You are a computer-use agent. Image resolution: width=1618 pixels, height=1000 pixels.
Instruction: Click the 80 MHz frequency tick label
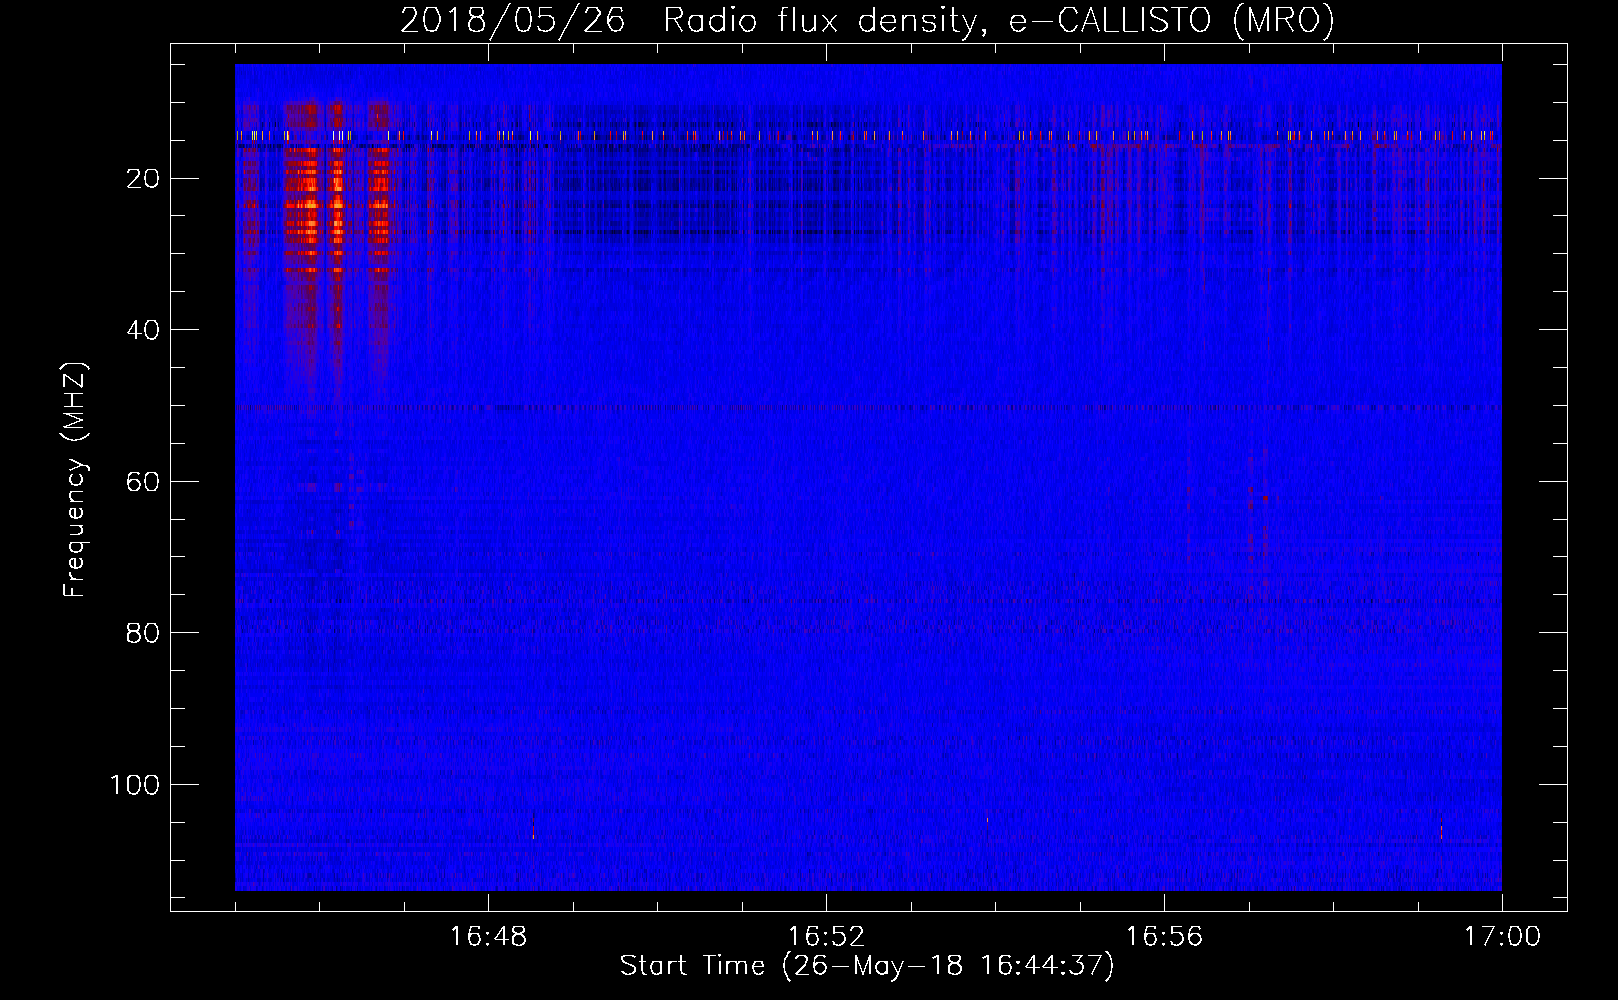pos(143,633)
